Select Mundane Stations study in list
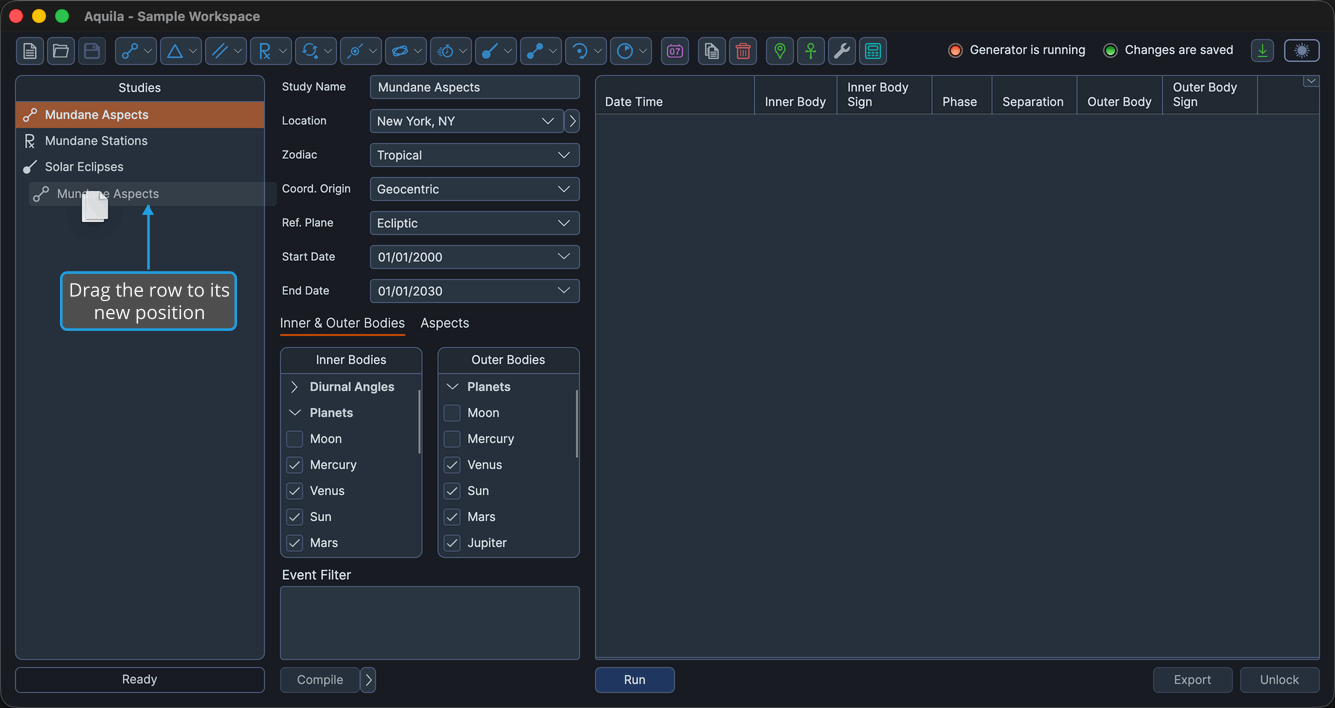The image size is (1335, 708). tap(140, 141)
